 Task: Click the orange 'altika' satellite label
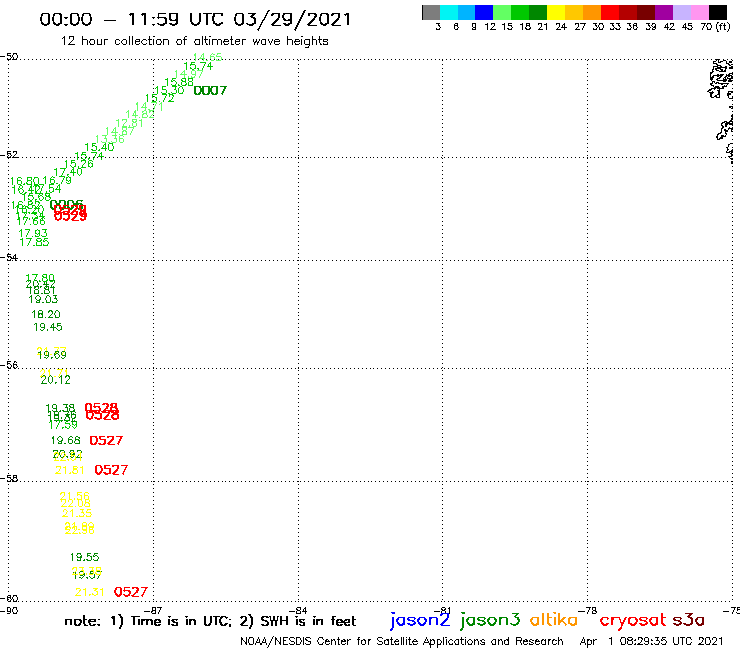[554, 620]
